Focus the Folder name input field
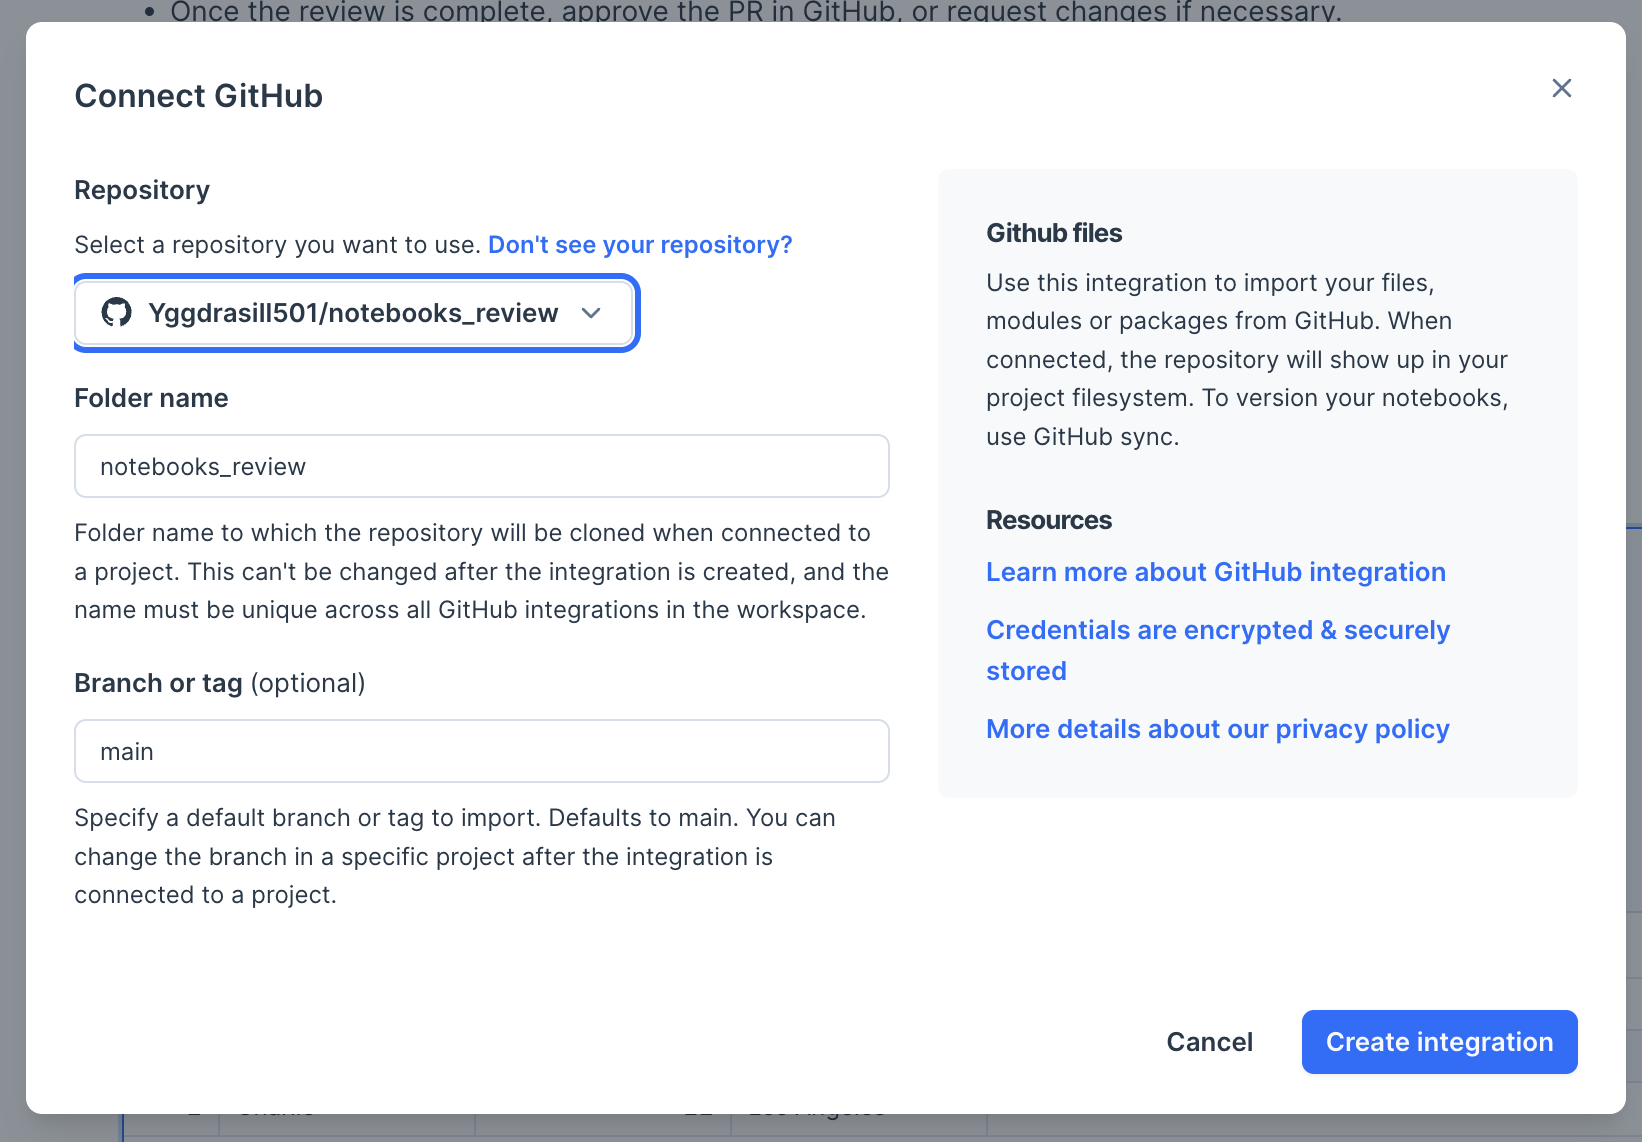 [482, 466]
